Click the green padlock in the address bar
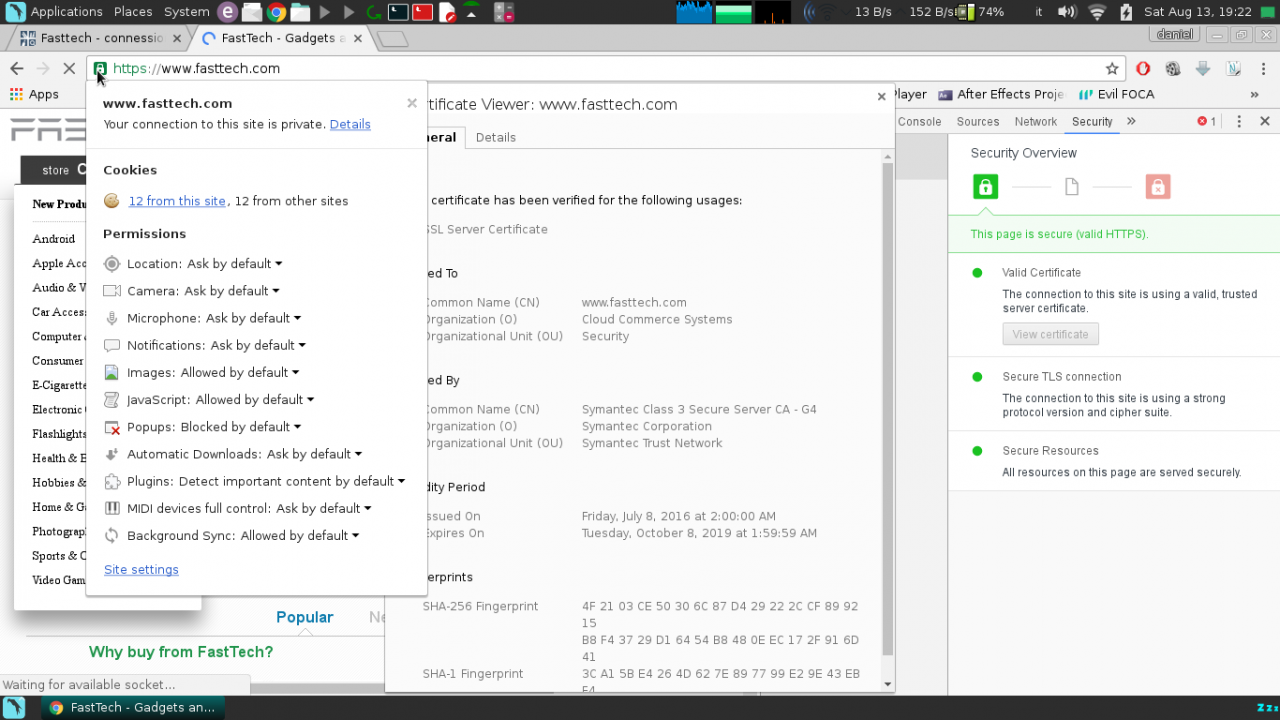 point(100,69)
